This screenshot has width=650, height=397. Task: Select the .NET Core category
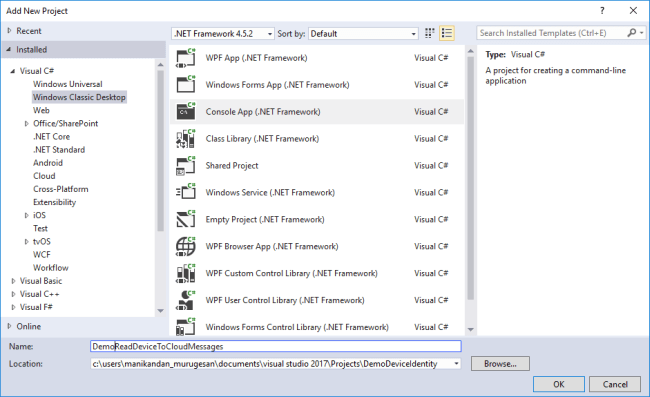pyautogui.click(x=51, y=137)
